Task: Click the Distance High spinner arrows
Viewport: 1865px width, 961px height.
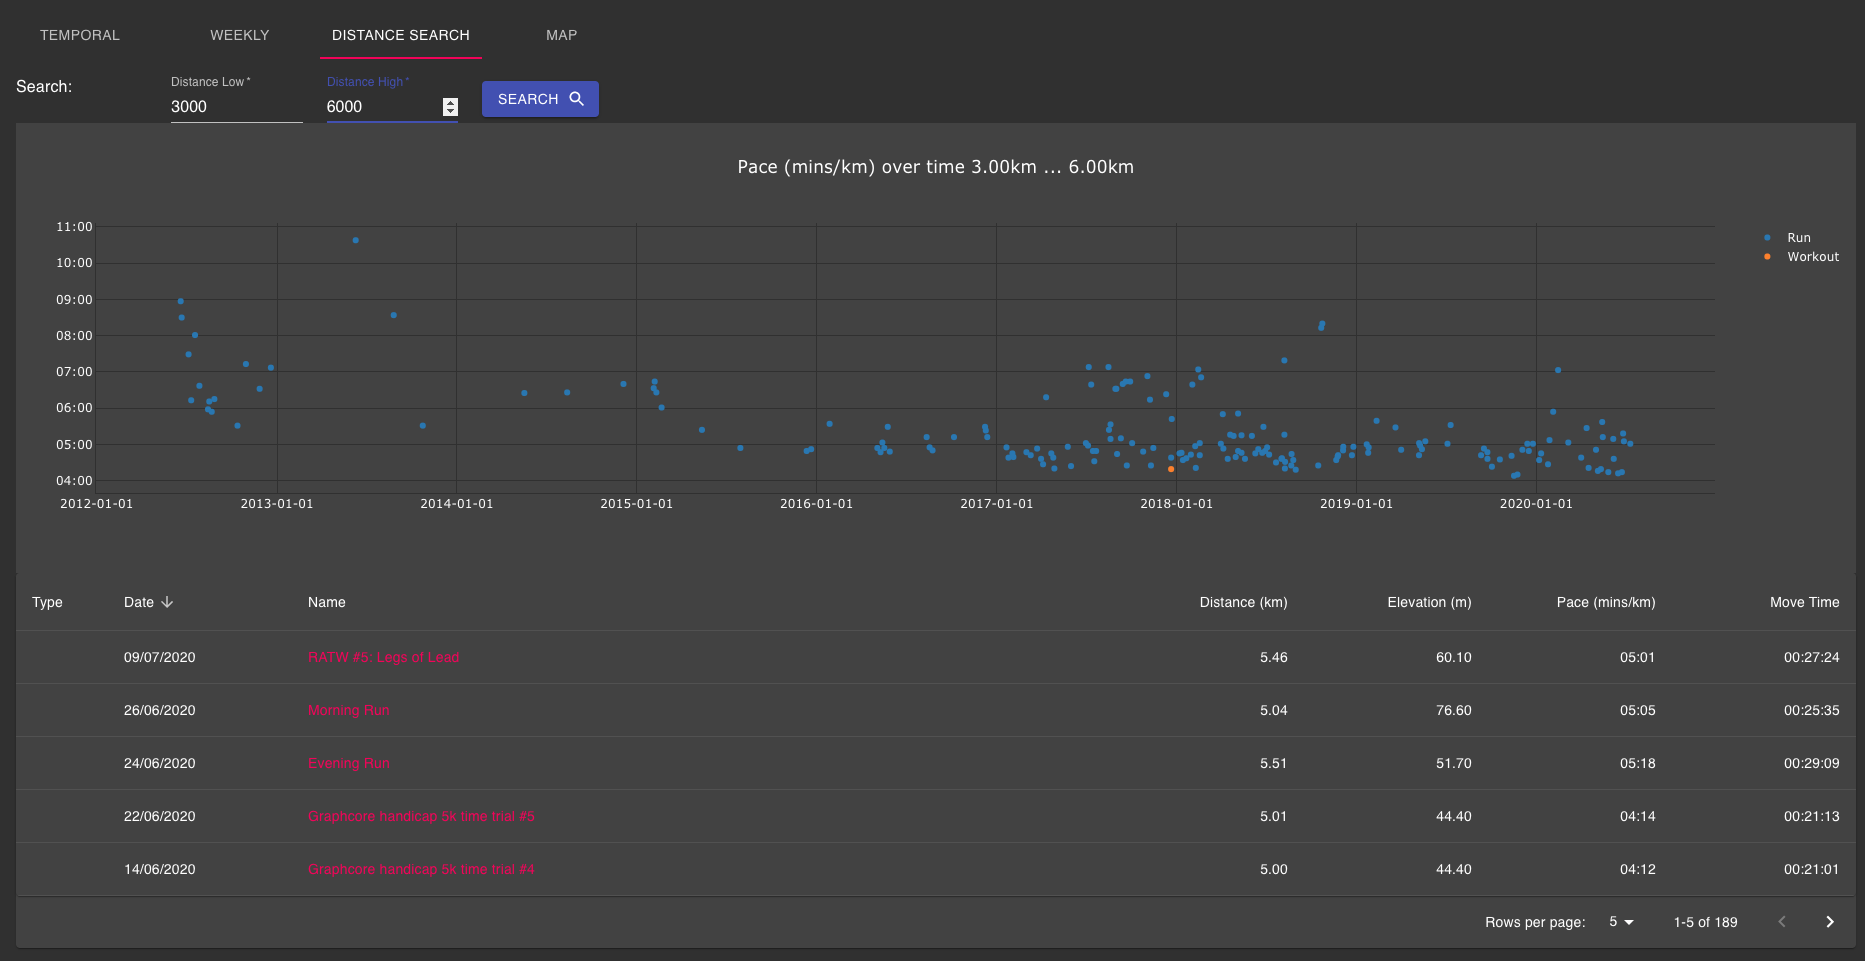Action: pos(450,107)
